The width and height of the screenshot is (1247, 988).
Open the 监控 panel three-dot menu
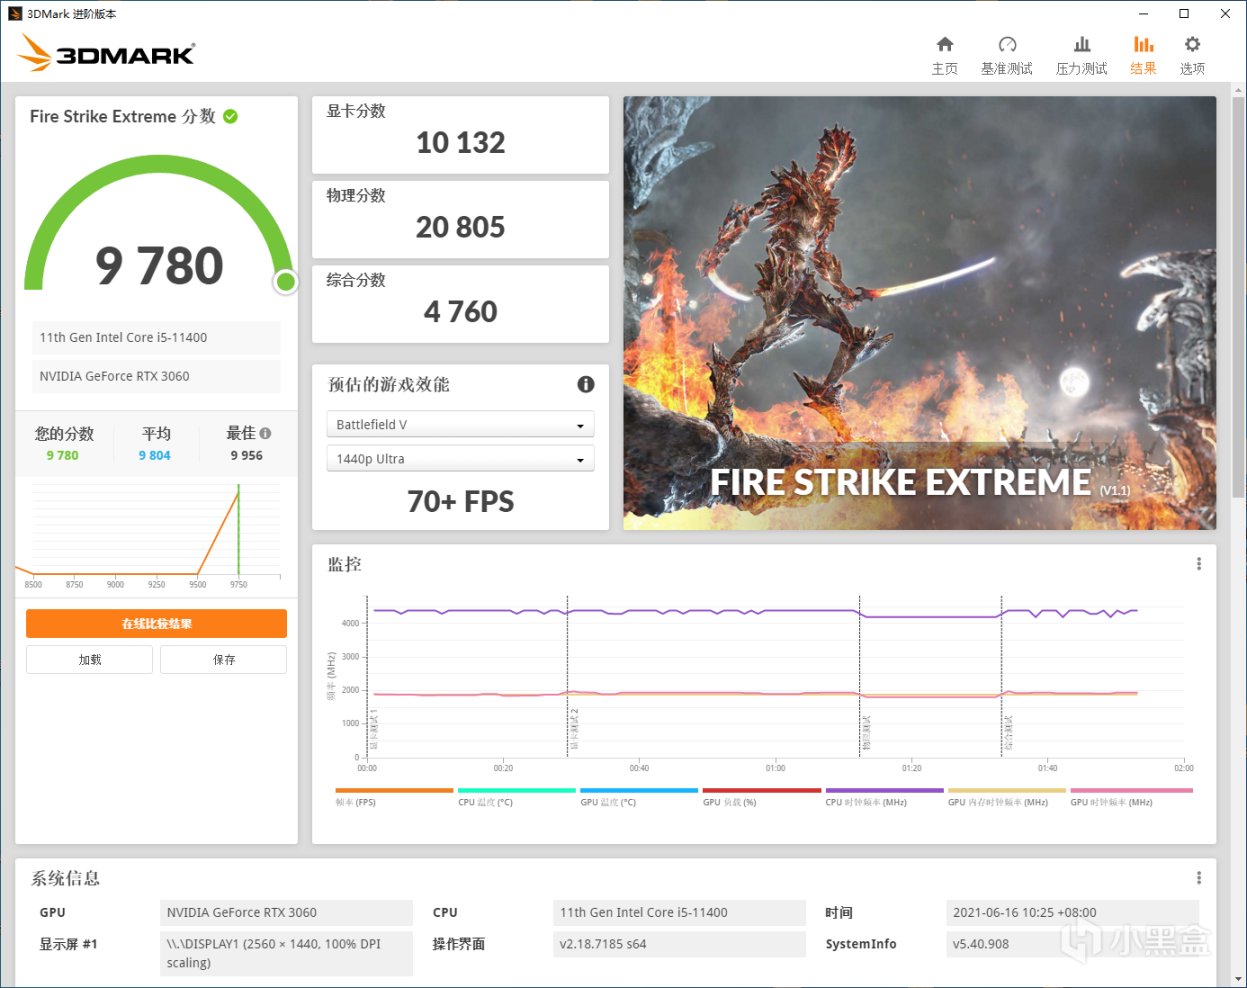pos(1199,564)
